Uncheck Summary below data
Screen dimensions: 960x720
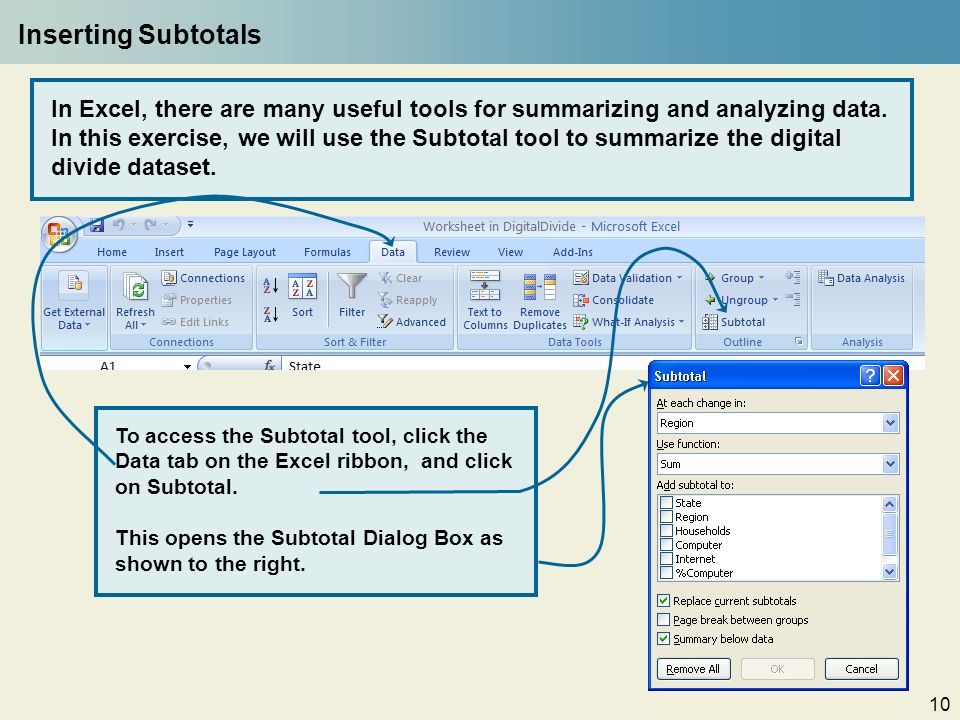[663, 639]
